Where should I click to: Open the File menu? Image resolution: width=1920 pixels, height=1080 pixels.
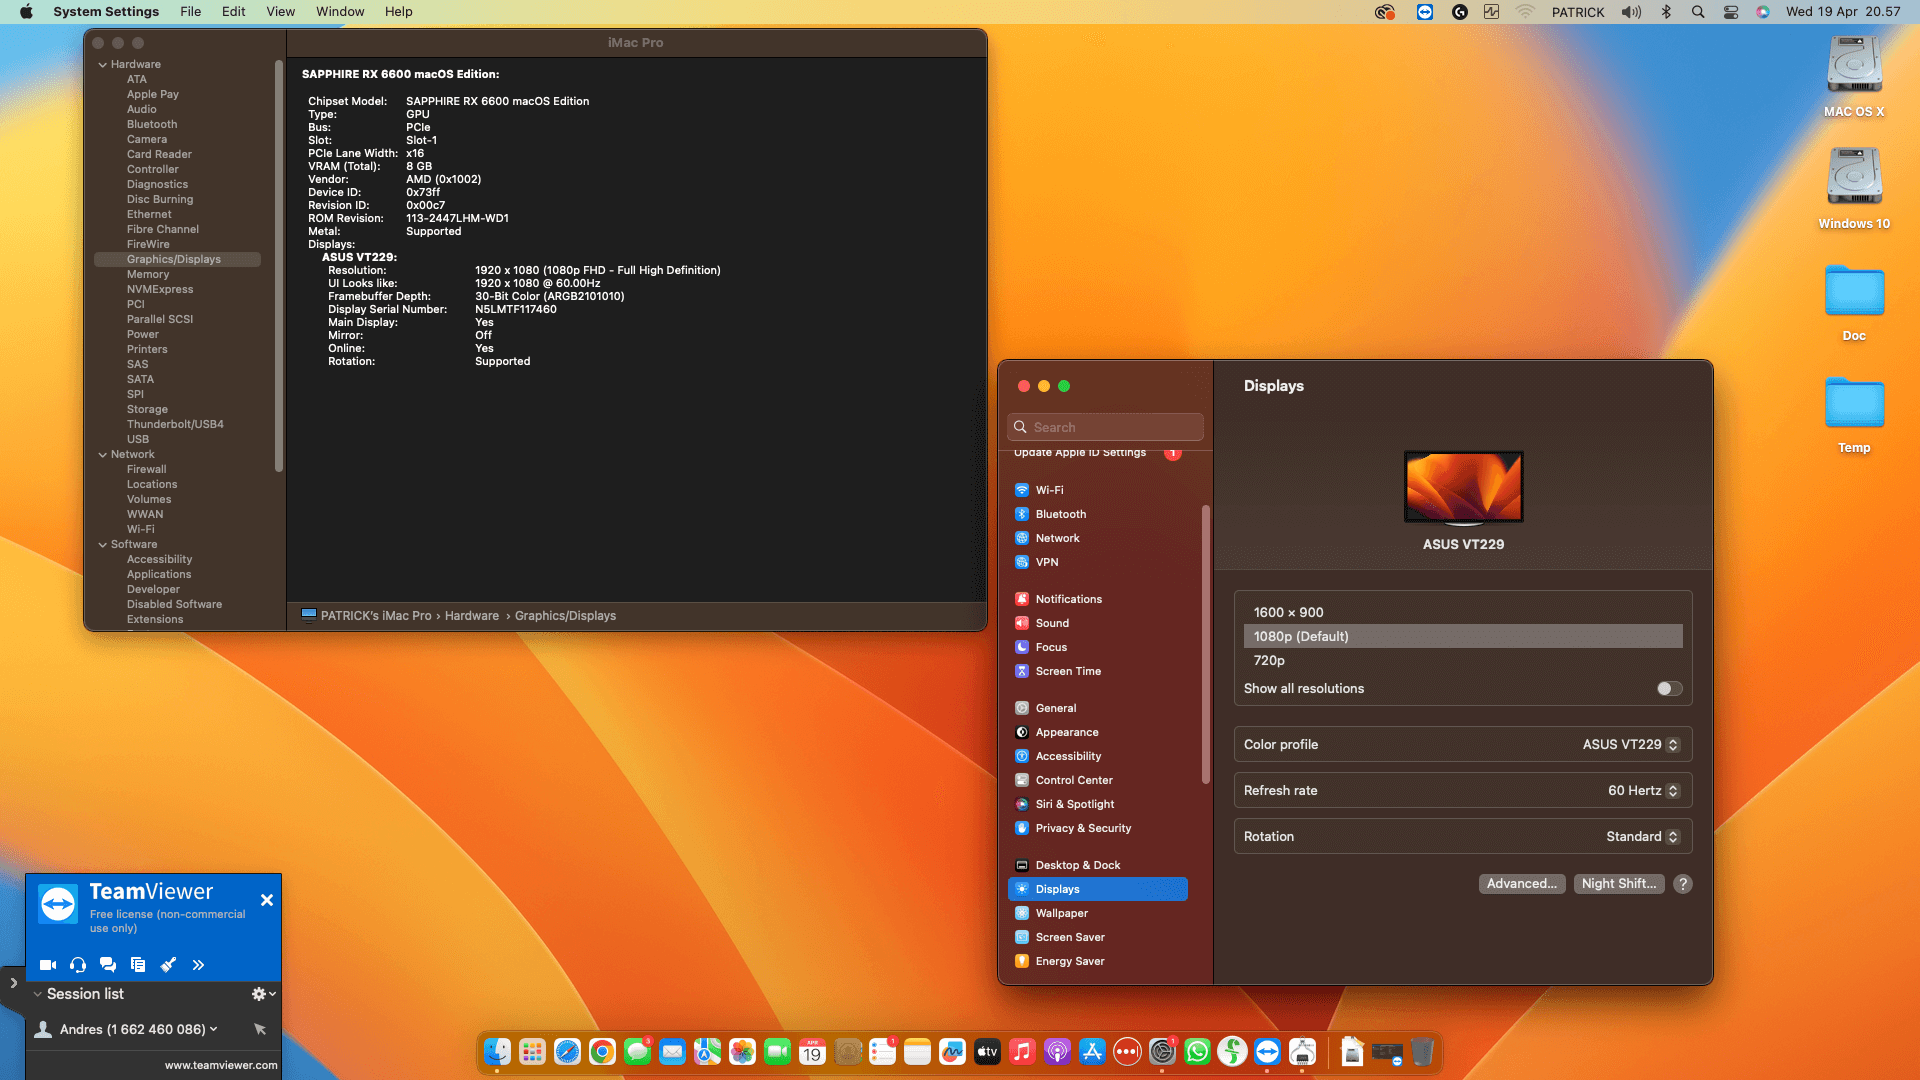[x=190, y=12]
